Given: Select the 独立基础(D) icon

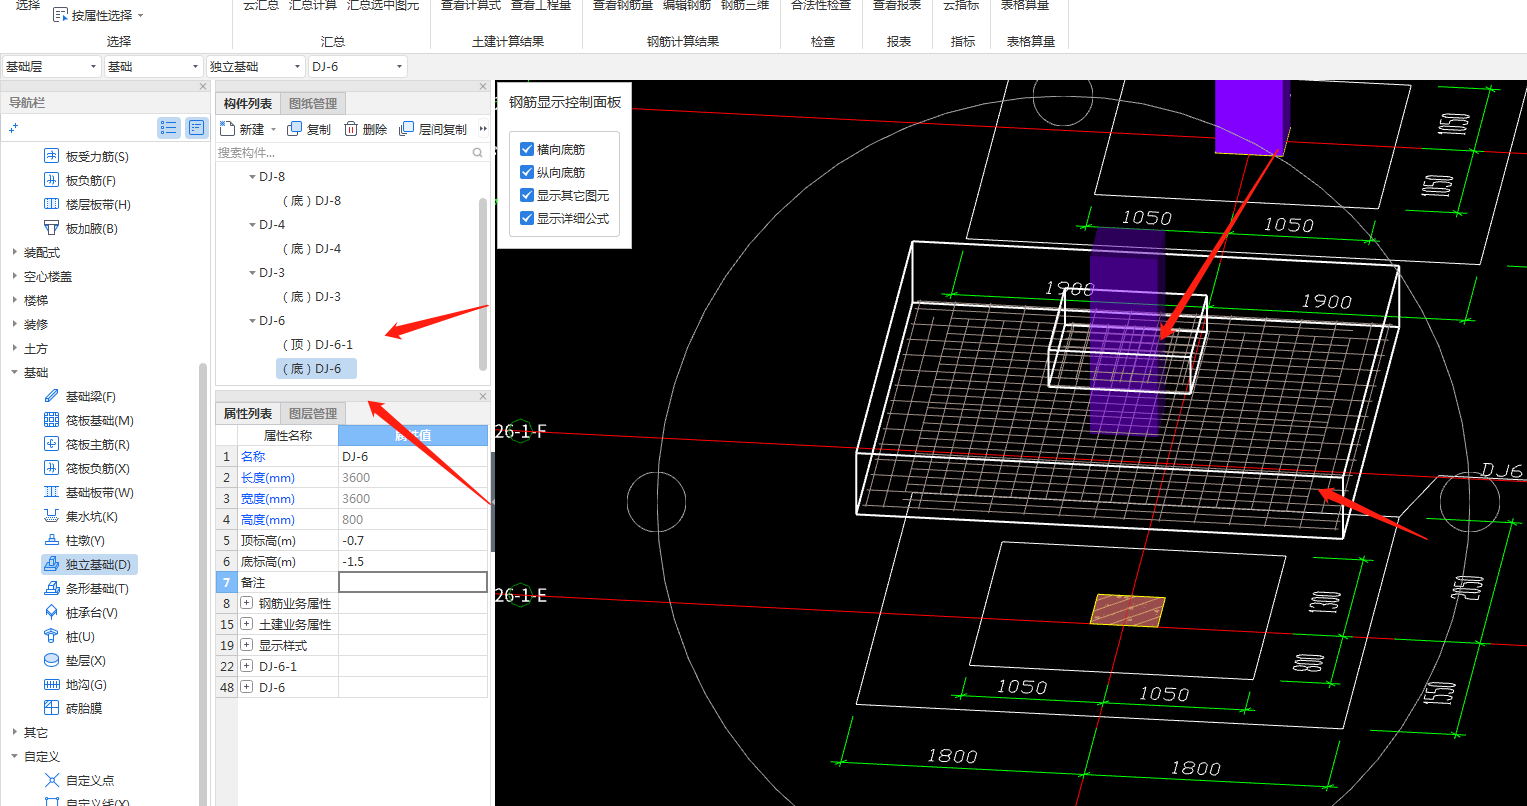Looking at the screenshot, I should point(51,564).
